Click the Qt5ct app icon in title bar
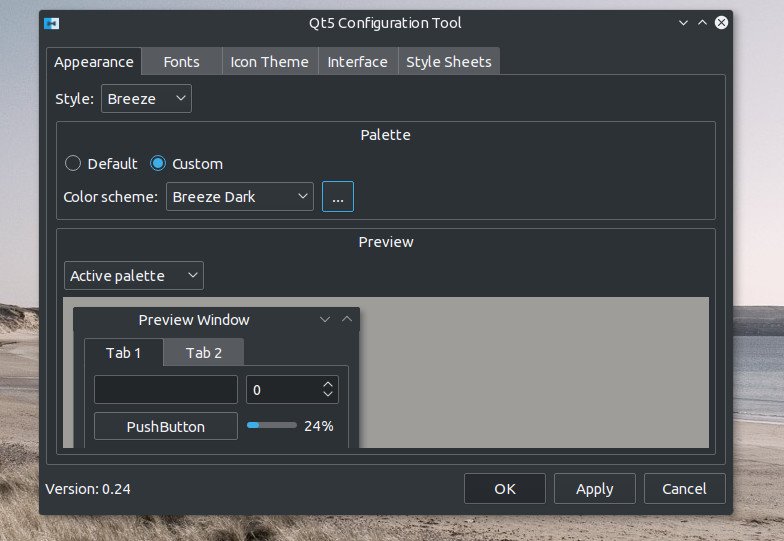This screenshot has width=784, height=541. point(52,24)
